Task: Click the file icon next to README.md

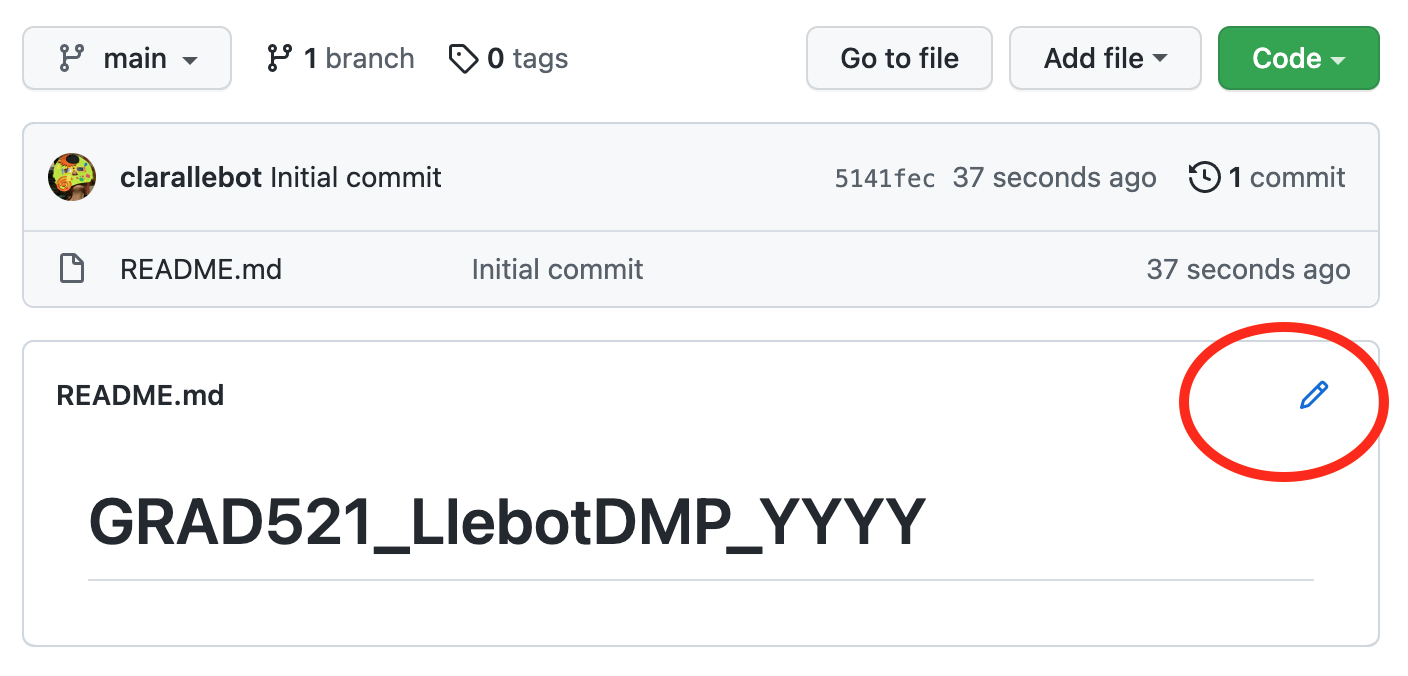Action: [x=71, y=268]
